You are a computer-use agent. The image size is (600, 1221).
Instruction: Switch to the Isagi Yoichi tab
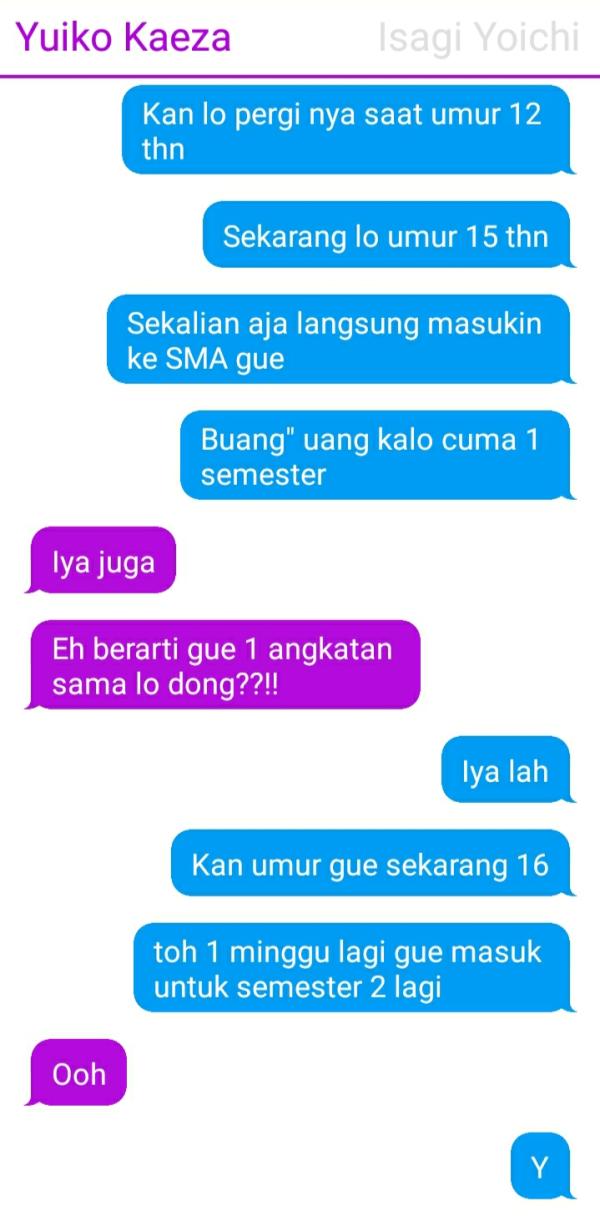coord(479,38)
